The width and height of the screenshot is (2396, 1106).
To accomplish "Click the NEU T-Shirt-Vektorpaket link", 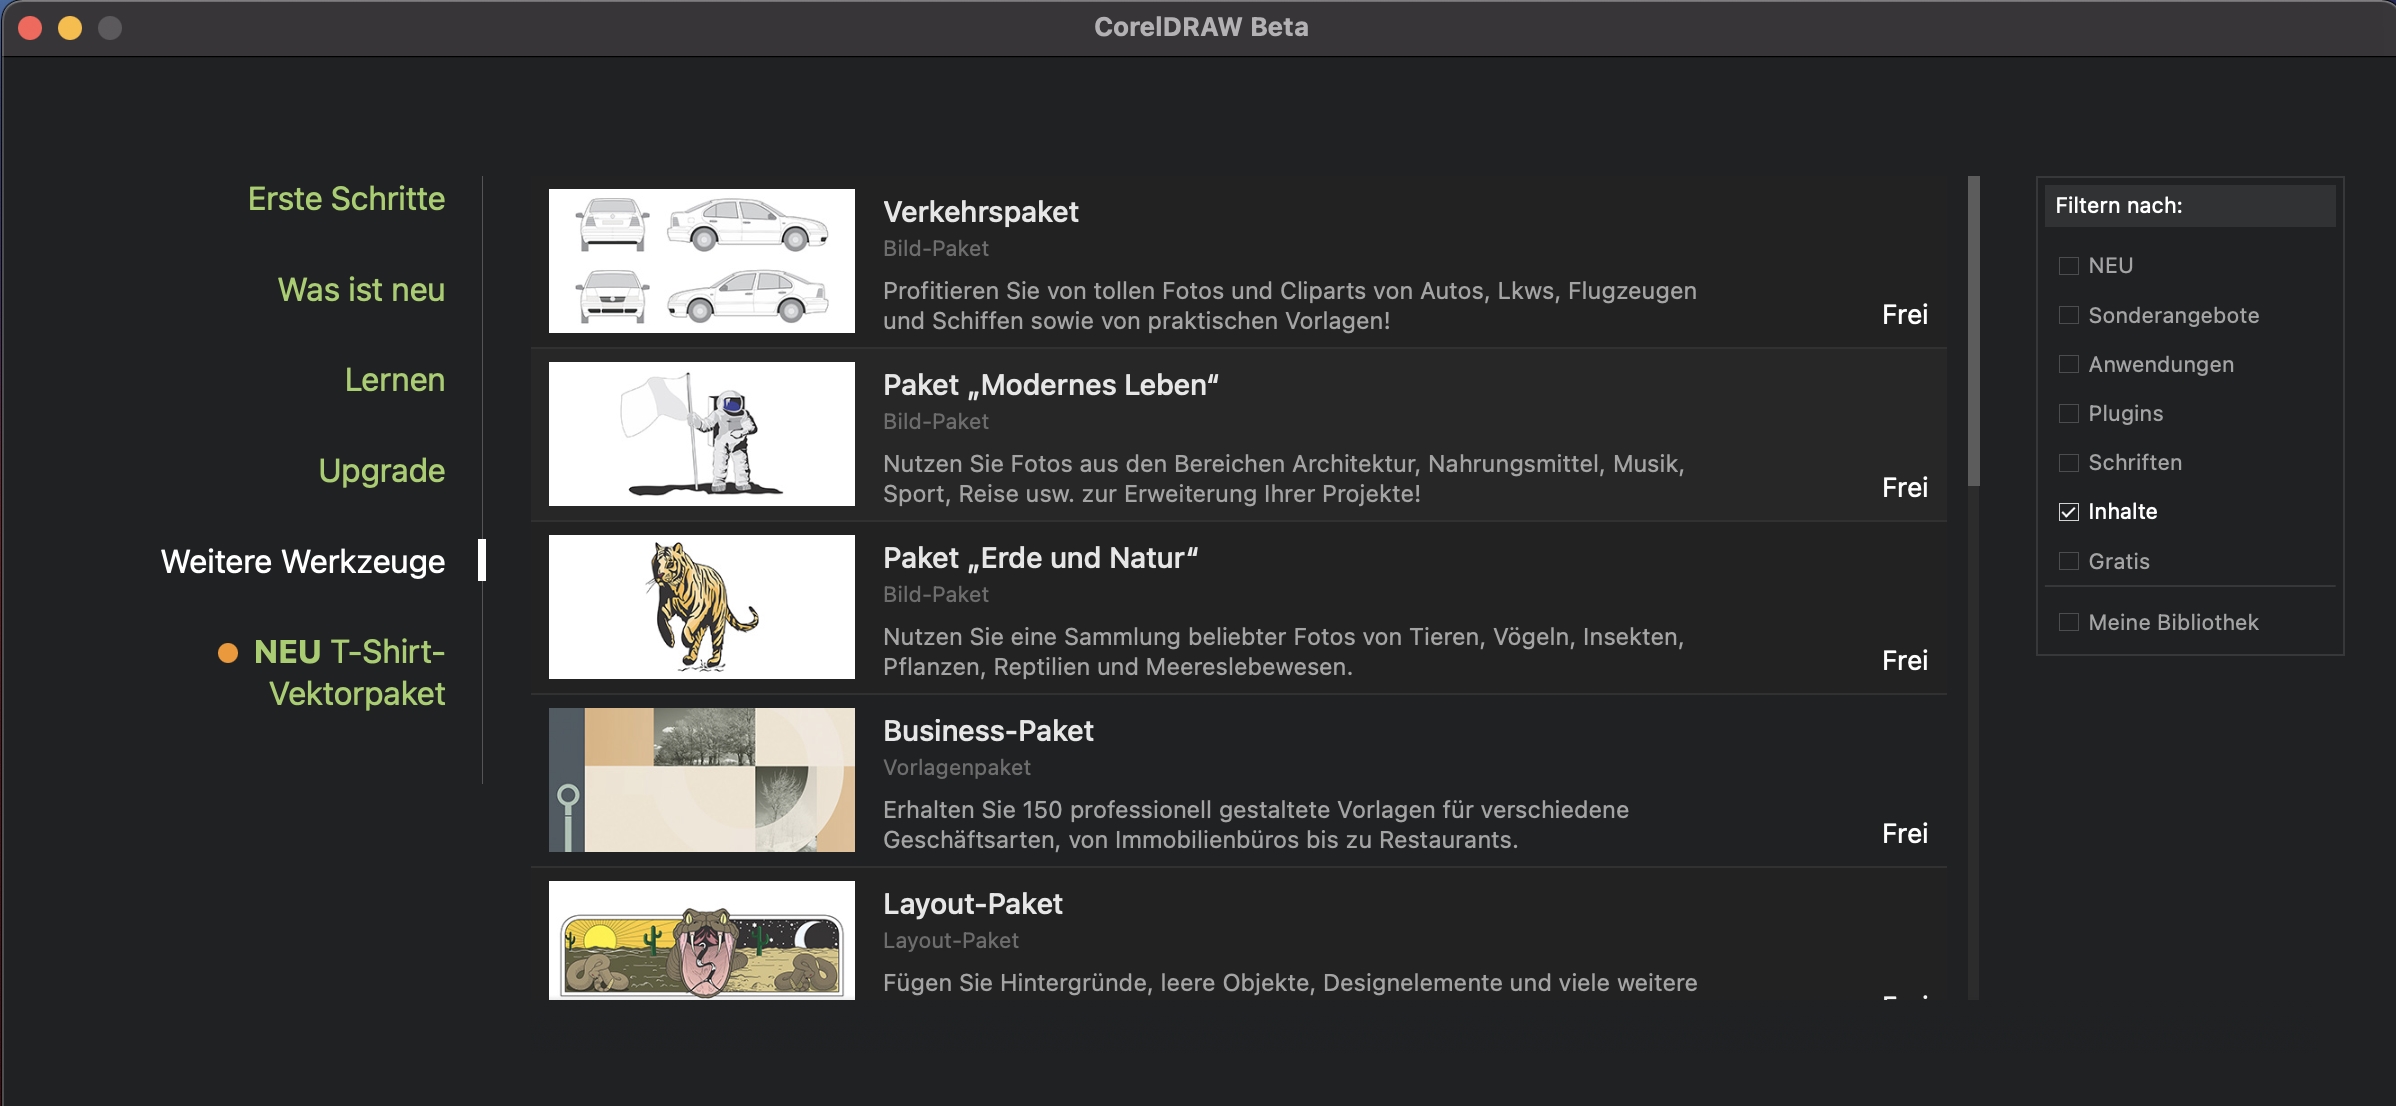I will coord(348,673).
